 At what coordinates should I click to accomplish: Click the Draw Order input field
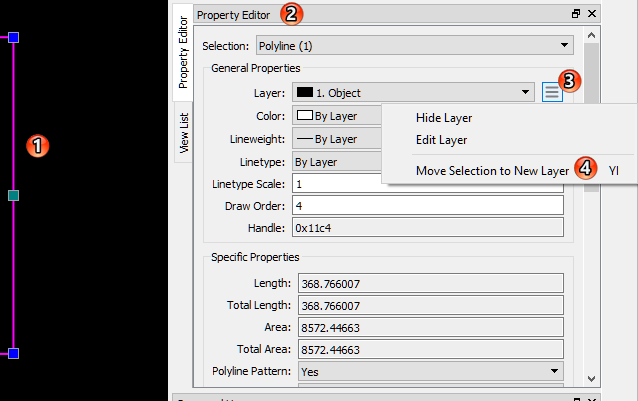click(x=427, y=206)
